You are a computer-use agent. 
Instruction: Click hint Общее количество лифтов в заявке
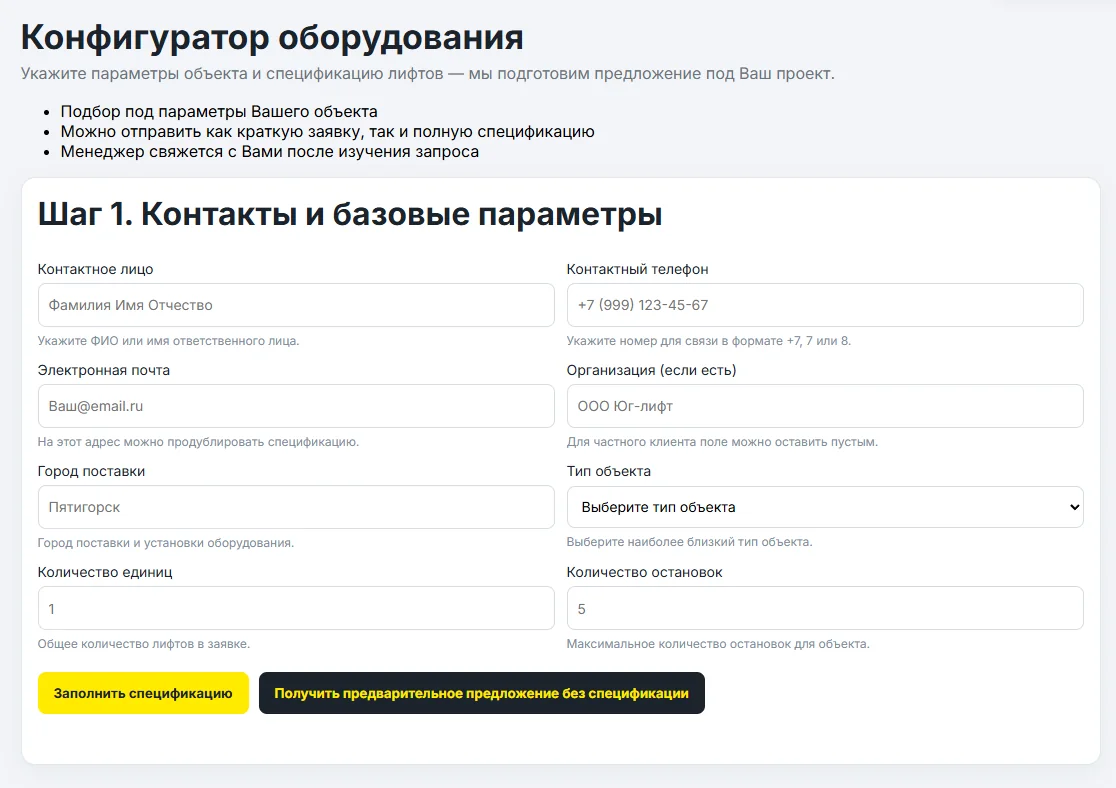(144, 644)
